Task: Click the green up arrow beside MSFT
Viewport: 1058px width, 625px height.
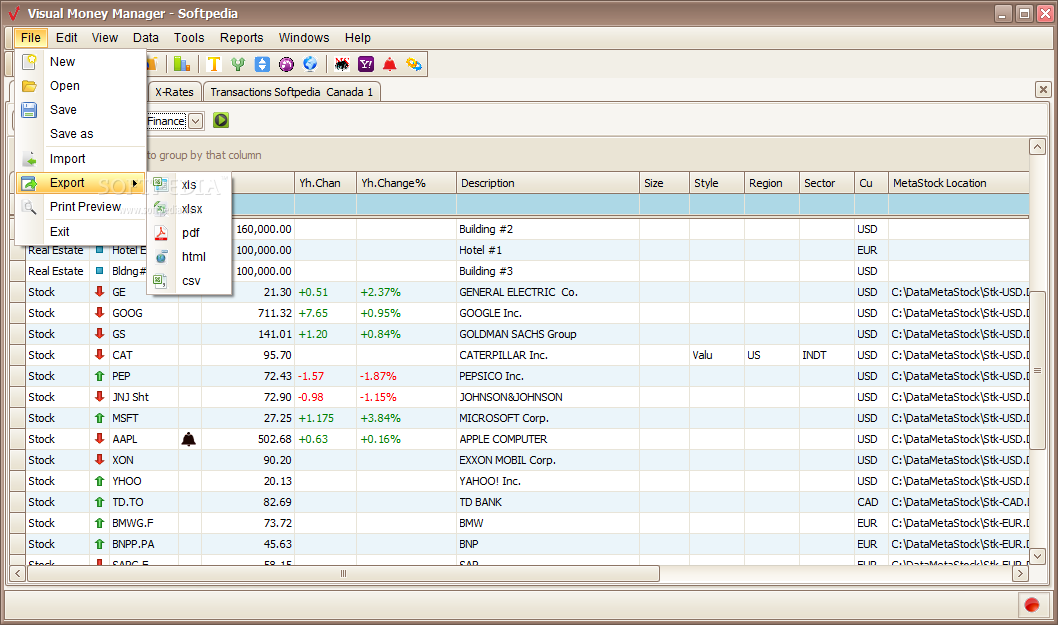Action: [99, 418]
